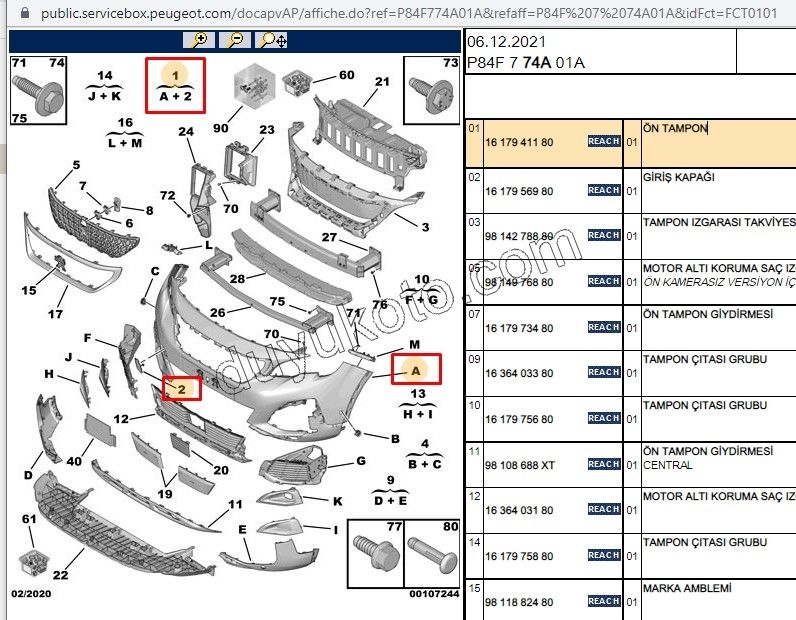Open screw thumbnail labeled 73
796x620 pixels.
click(x=432, y=91)
